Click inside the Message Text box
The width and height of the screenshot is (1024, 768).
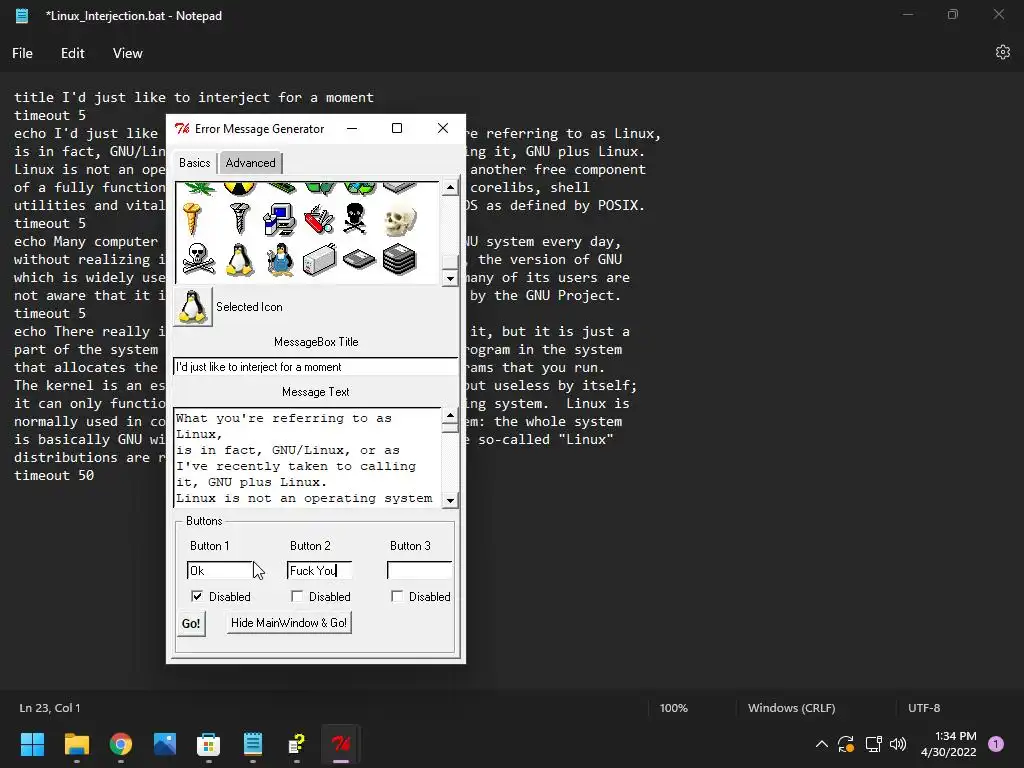(x=307, y=458)
